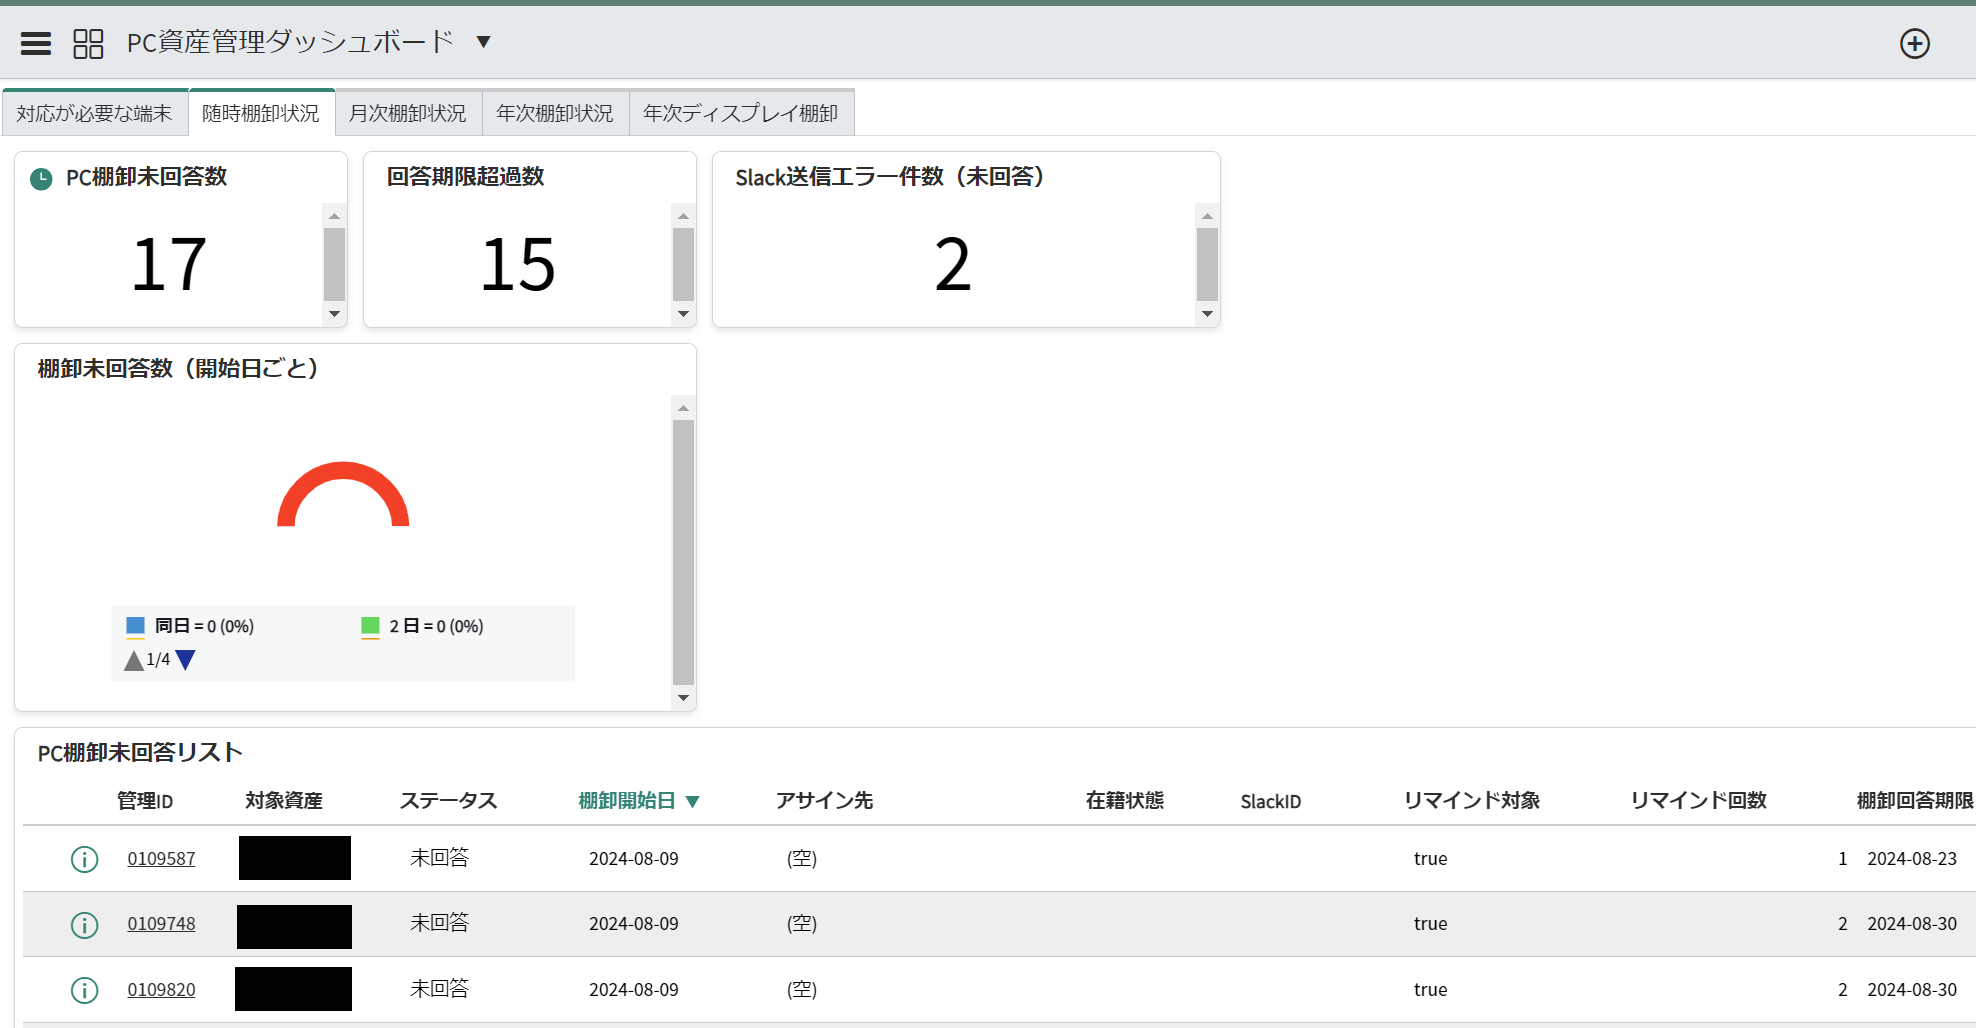Screen dimensions: 1976x1028
Task: Click down arrow of PC棚卸未回答数 scrollbar
Action: pos(334,314)
